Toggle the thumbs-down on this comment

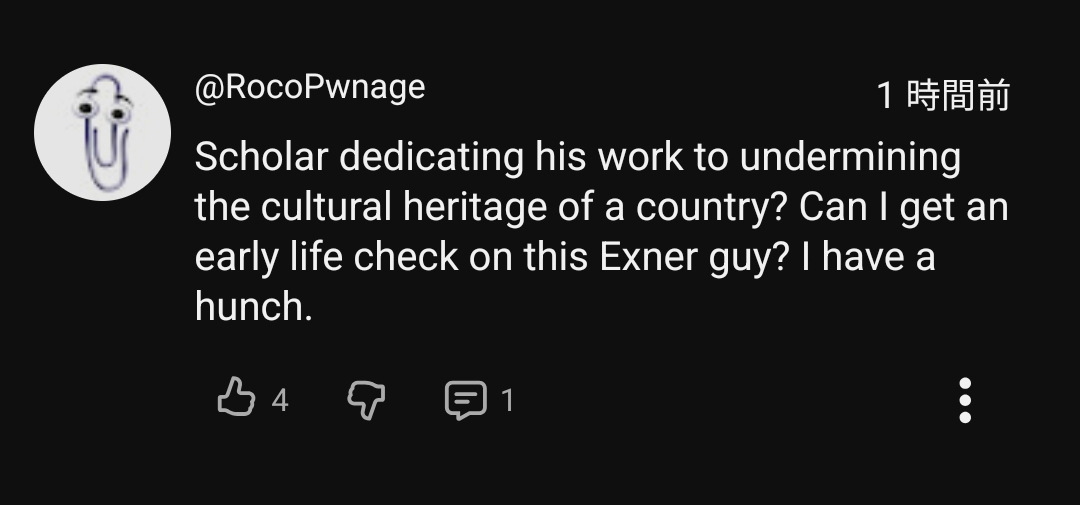[365, 400]
